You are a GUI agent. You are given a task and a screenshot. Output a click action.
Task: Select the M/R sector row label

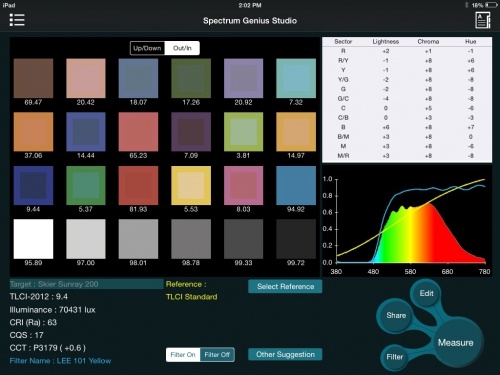343,156
